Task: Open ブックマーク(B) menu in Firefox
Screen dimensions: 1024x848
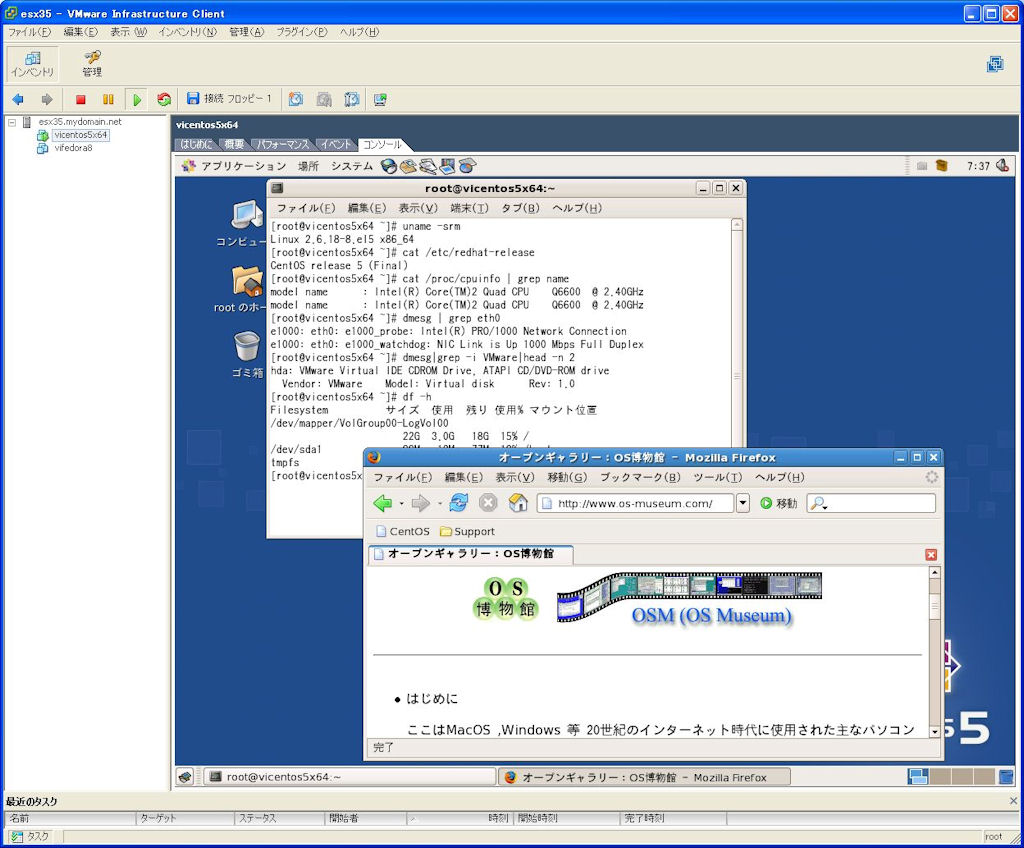Action: pos(639,477)
